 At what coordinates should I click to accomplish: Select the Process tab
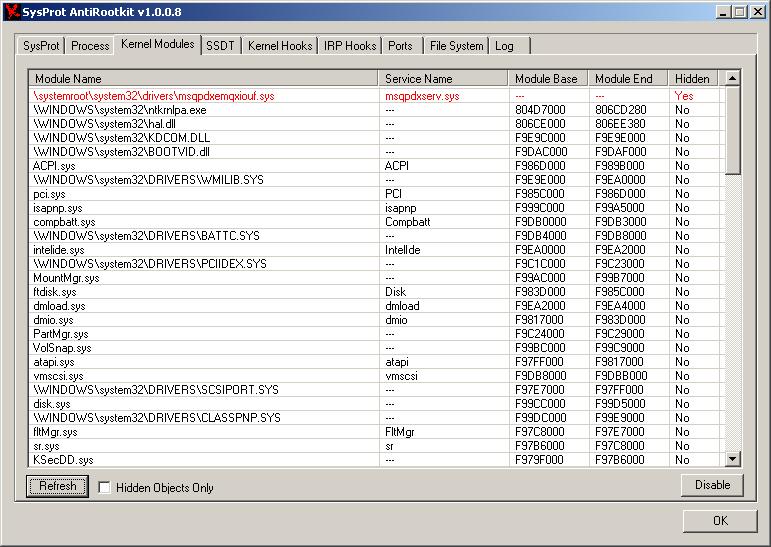(x=90, y=46)
